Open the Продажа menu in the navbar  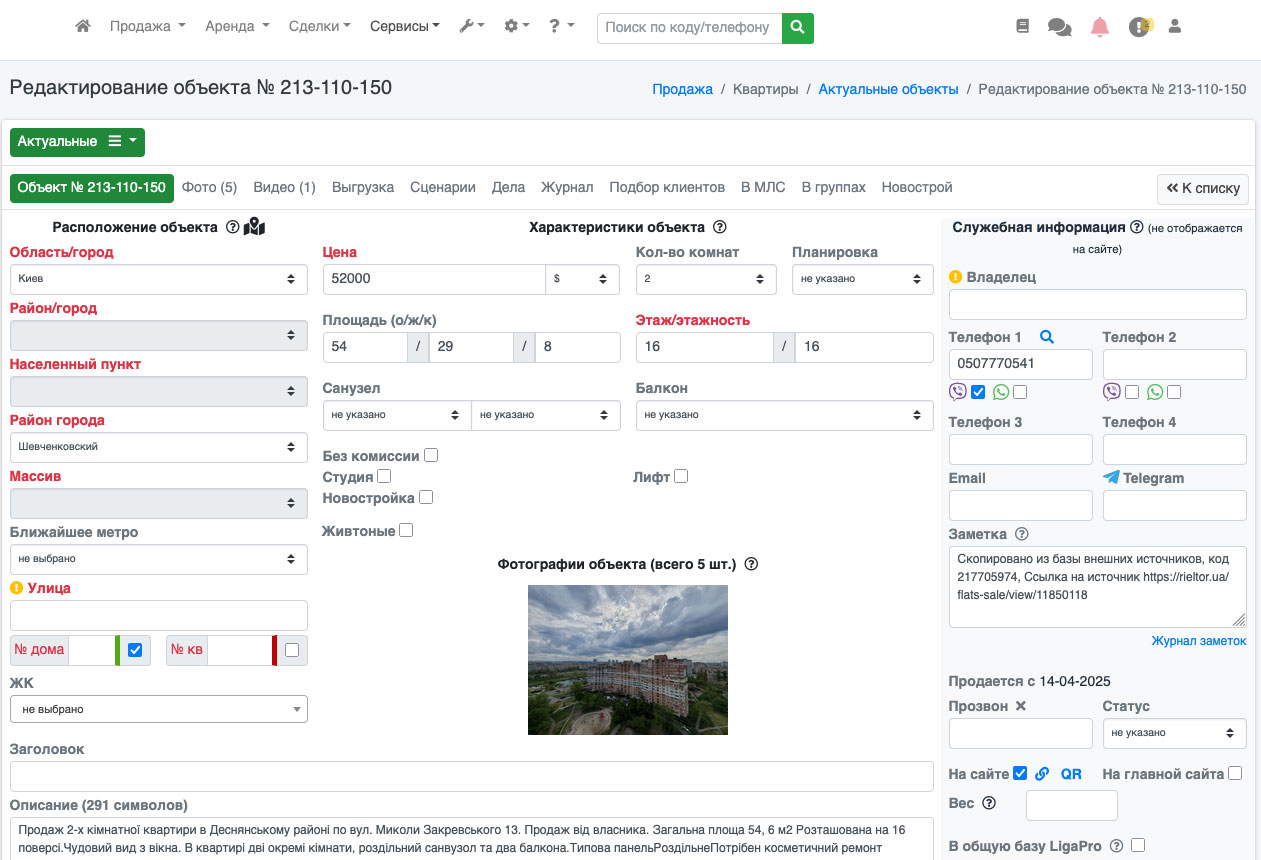[x=147, y=27]
